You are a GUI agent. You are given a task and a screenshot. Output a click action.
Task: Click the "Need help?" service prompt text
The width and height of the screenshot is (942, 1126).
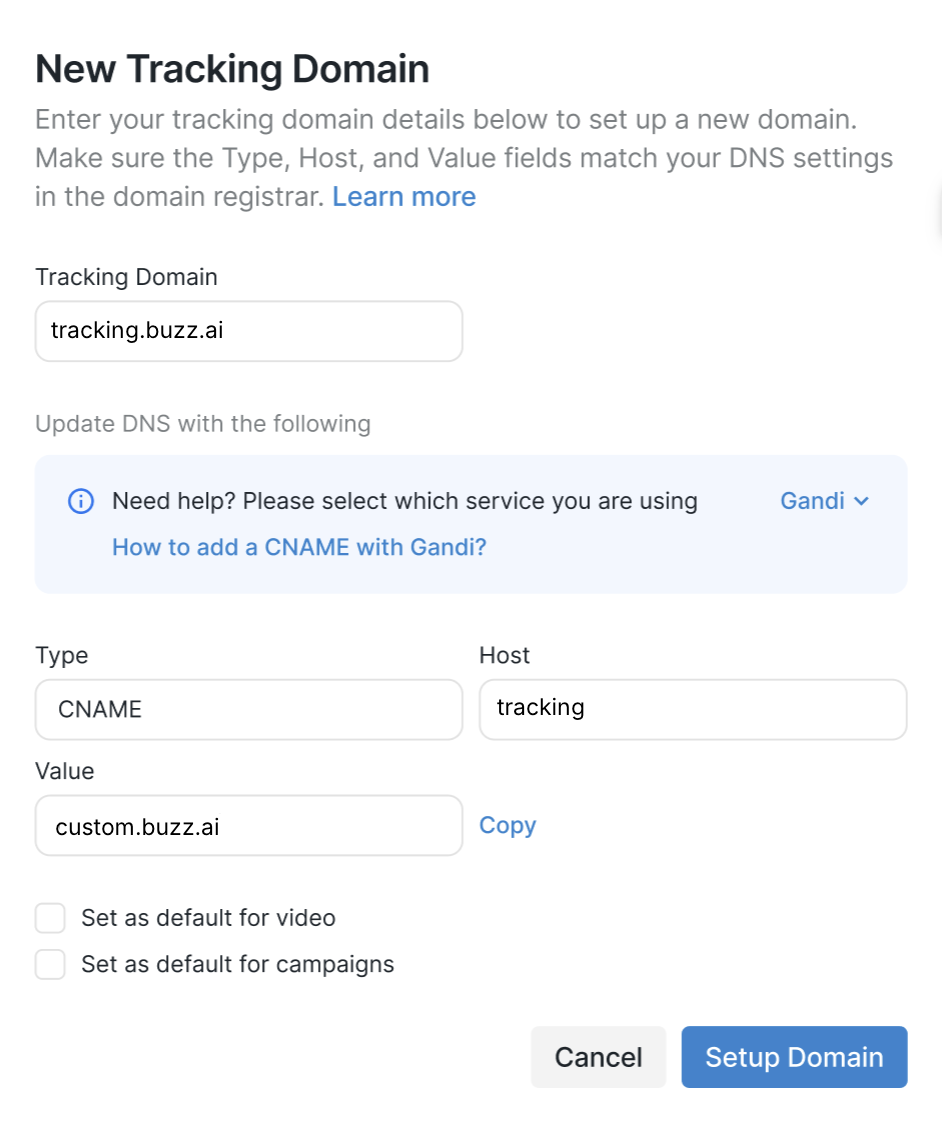[405, 501]
